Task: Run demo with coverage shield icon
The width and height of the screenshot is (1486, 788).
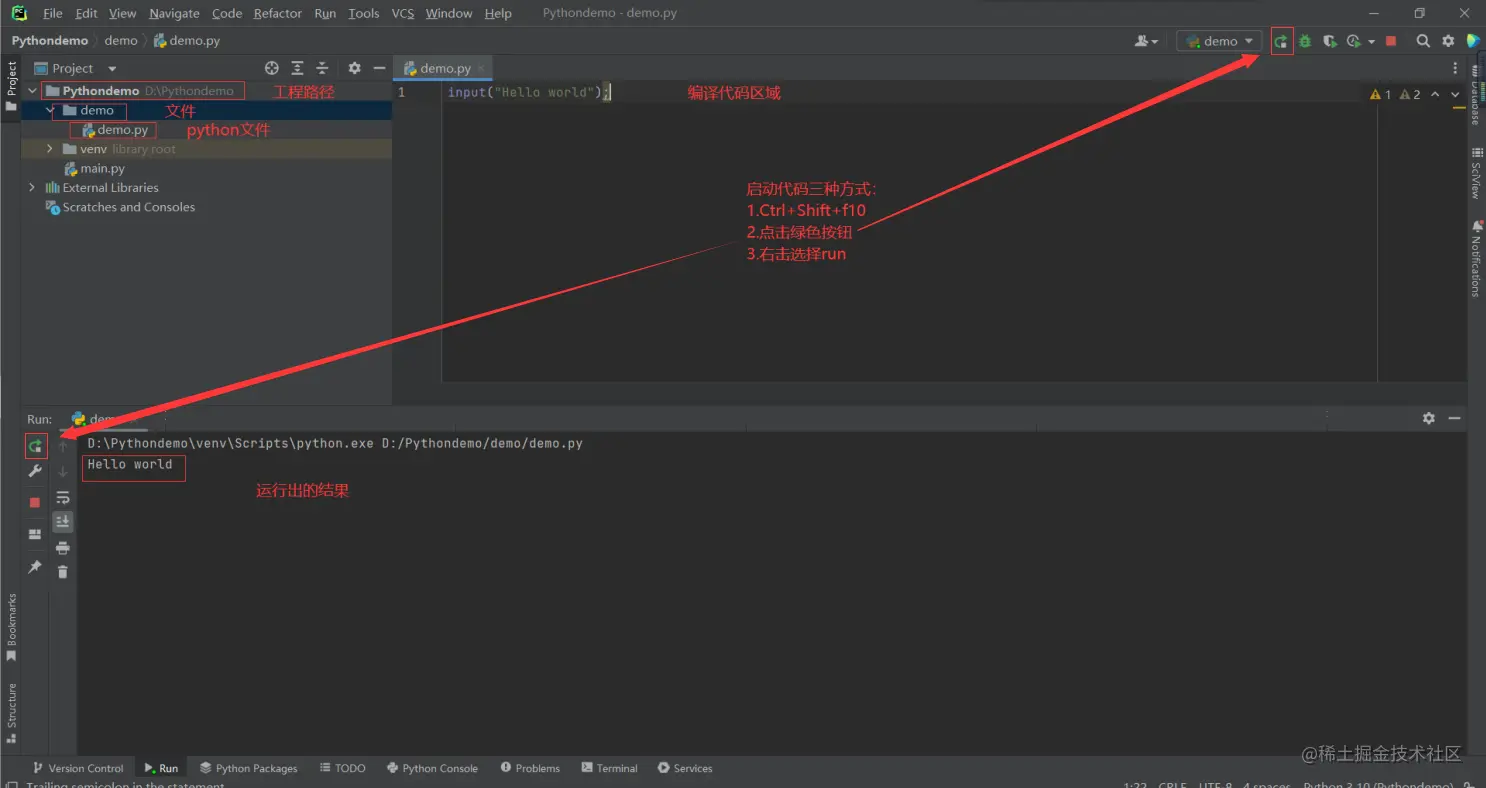Action: click(1329, 41)
